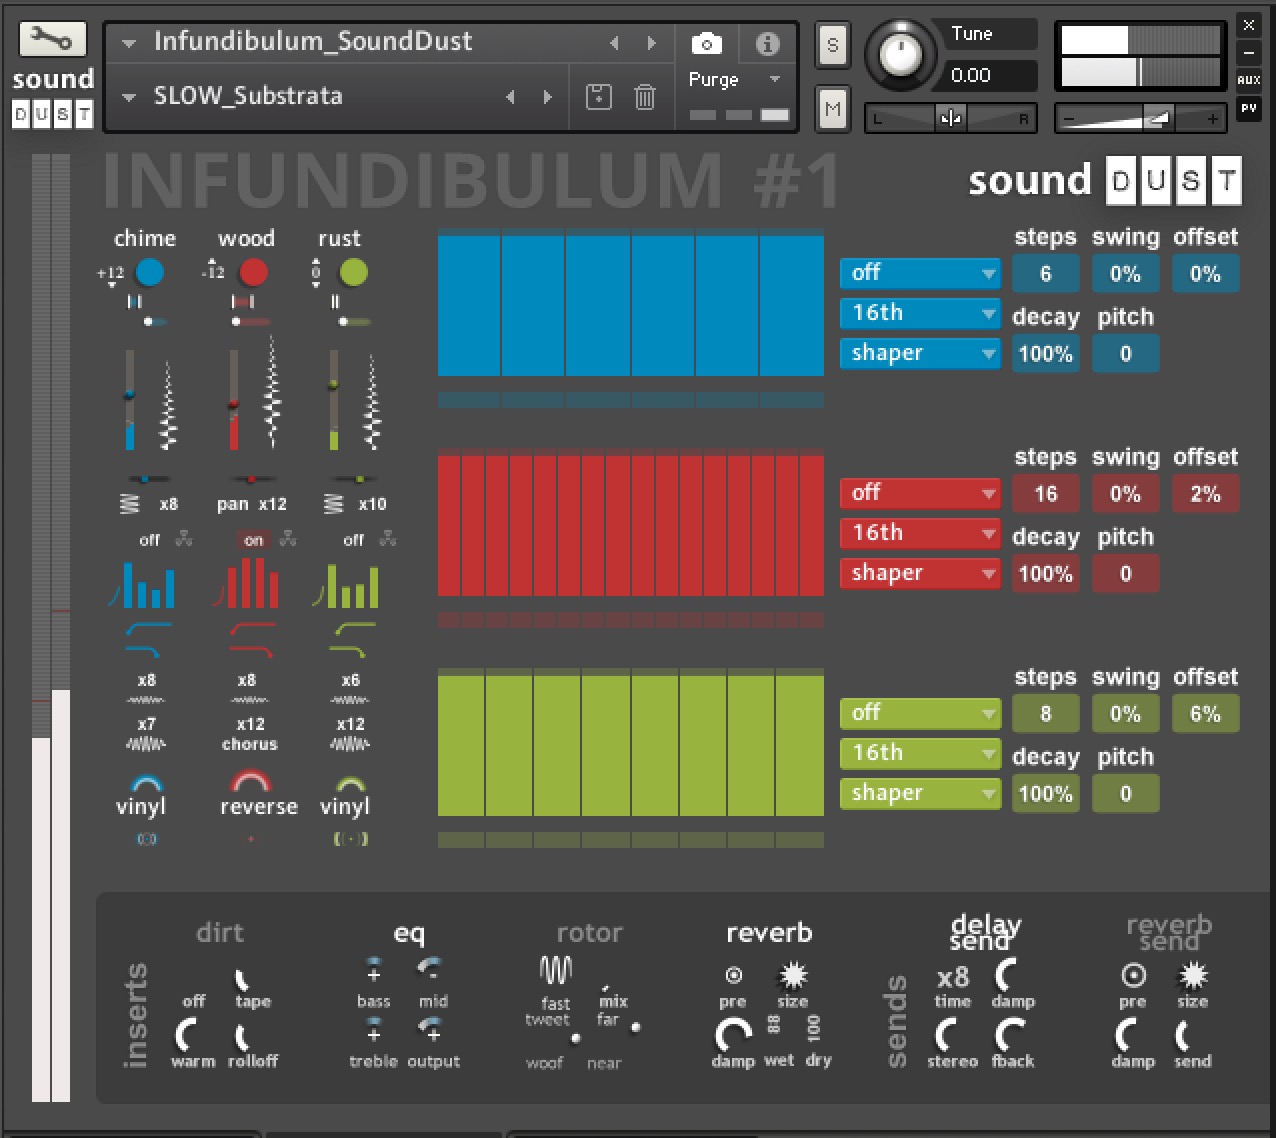The width and height of the screenshot is (1276, 1138).
Task: Select previous snapshot arrow for SLOW_Substrata
Action: [510, 97]
